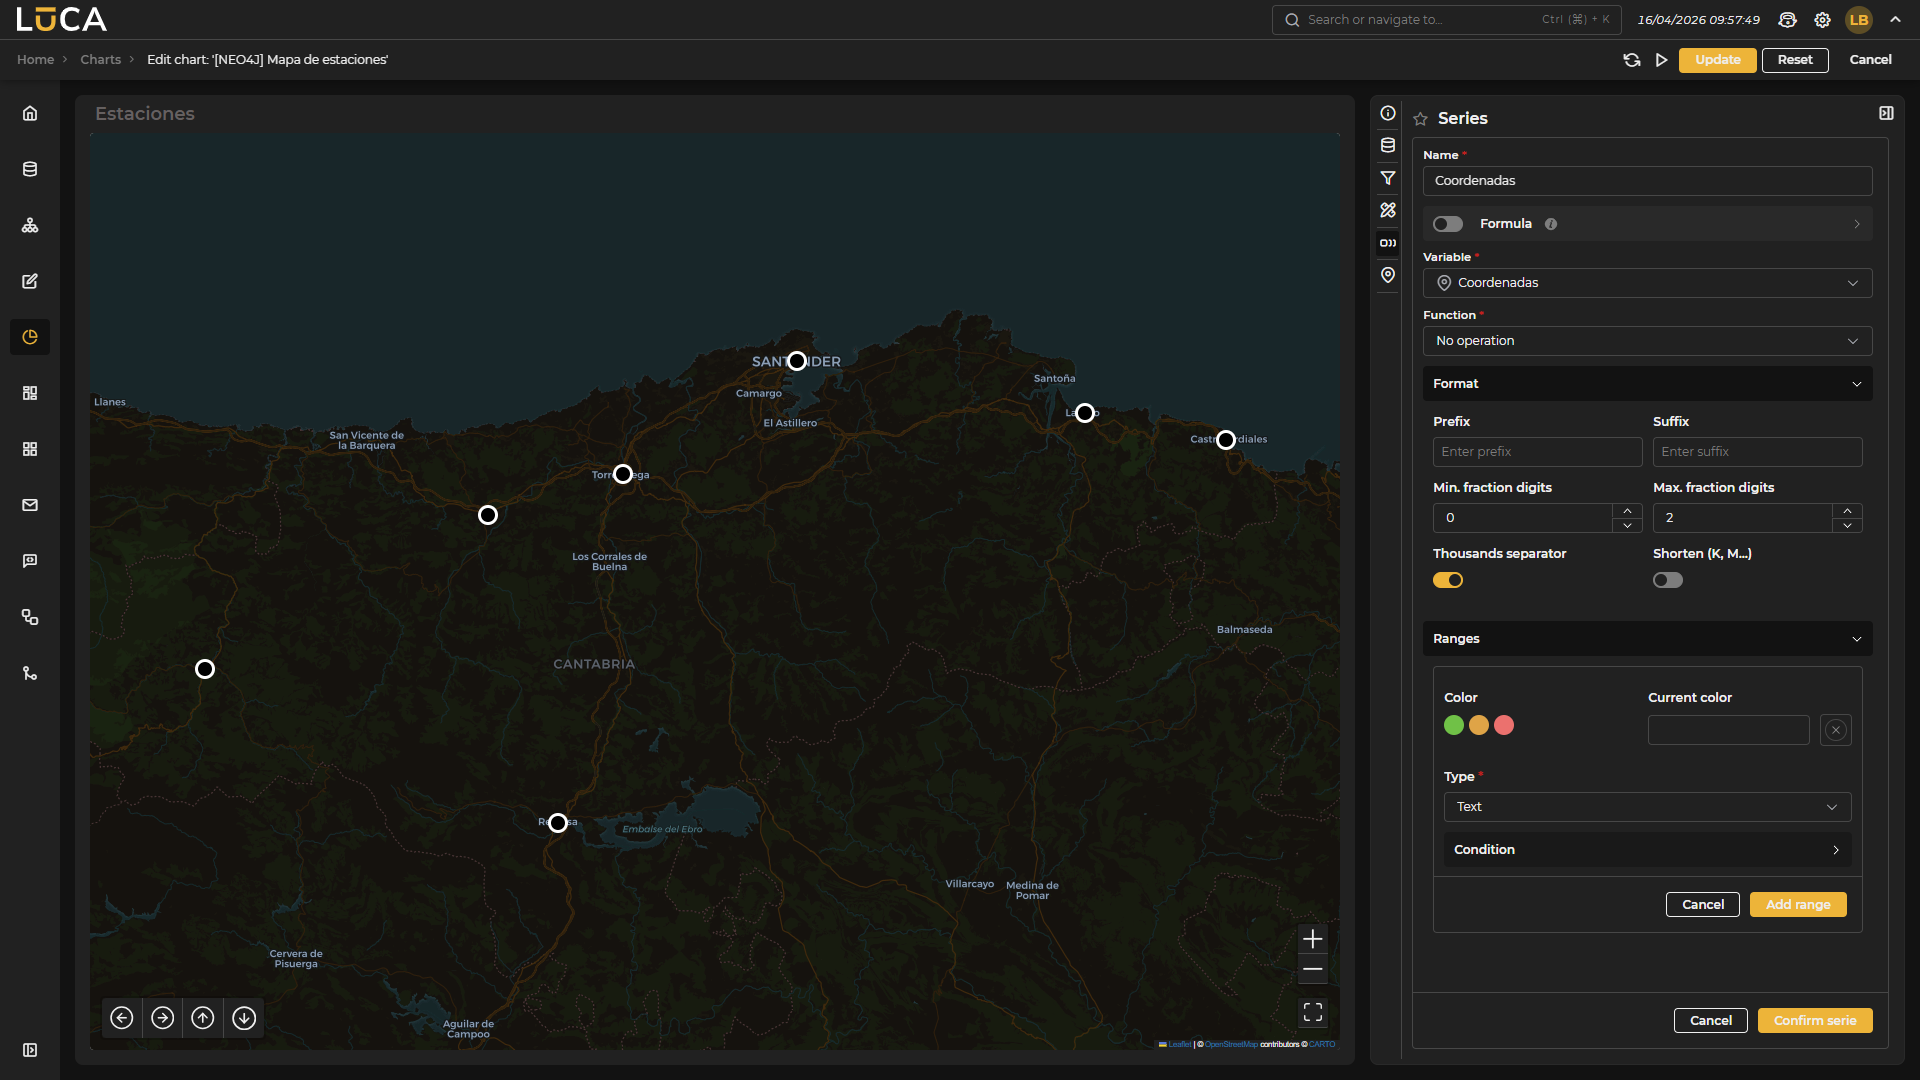Pan map left with arrow button
The width and height of the screenshot is (1920, 1080).
122,1018
